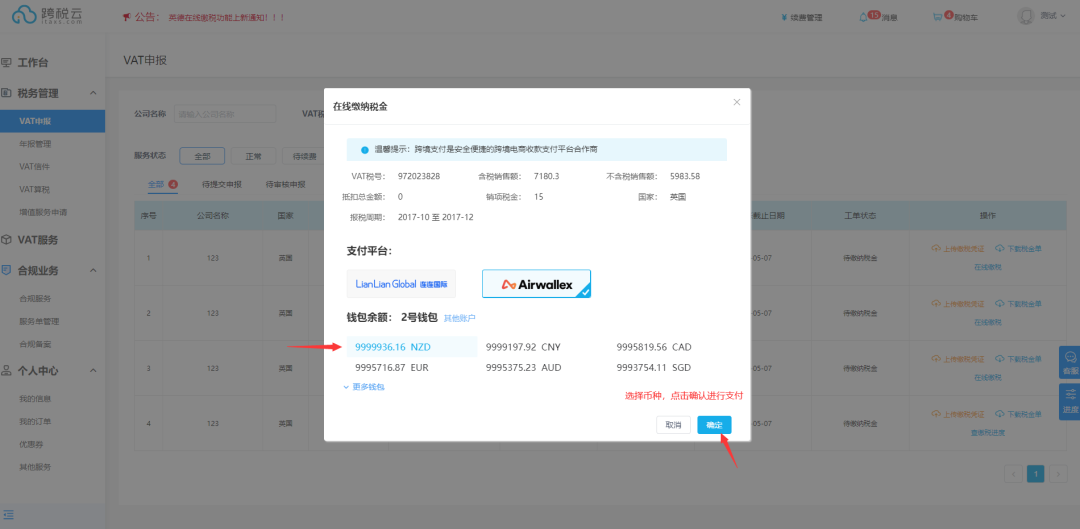Open 合规服务 in sidebar
Image resolution: width=1080 pixels, height=529 pixels.
35,298
